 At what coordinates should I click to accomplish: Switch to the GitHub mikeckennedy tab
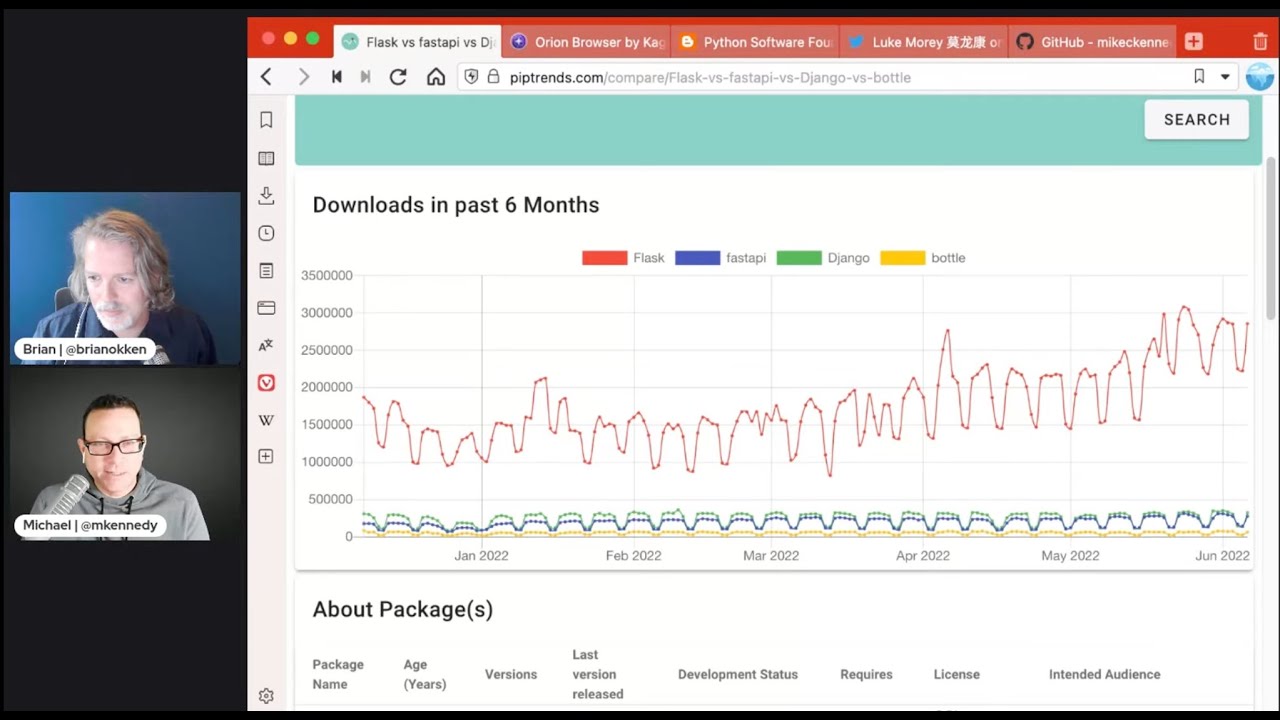point(1093,42)
